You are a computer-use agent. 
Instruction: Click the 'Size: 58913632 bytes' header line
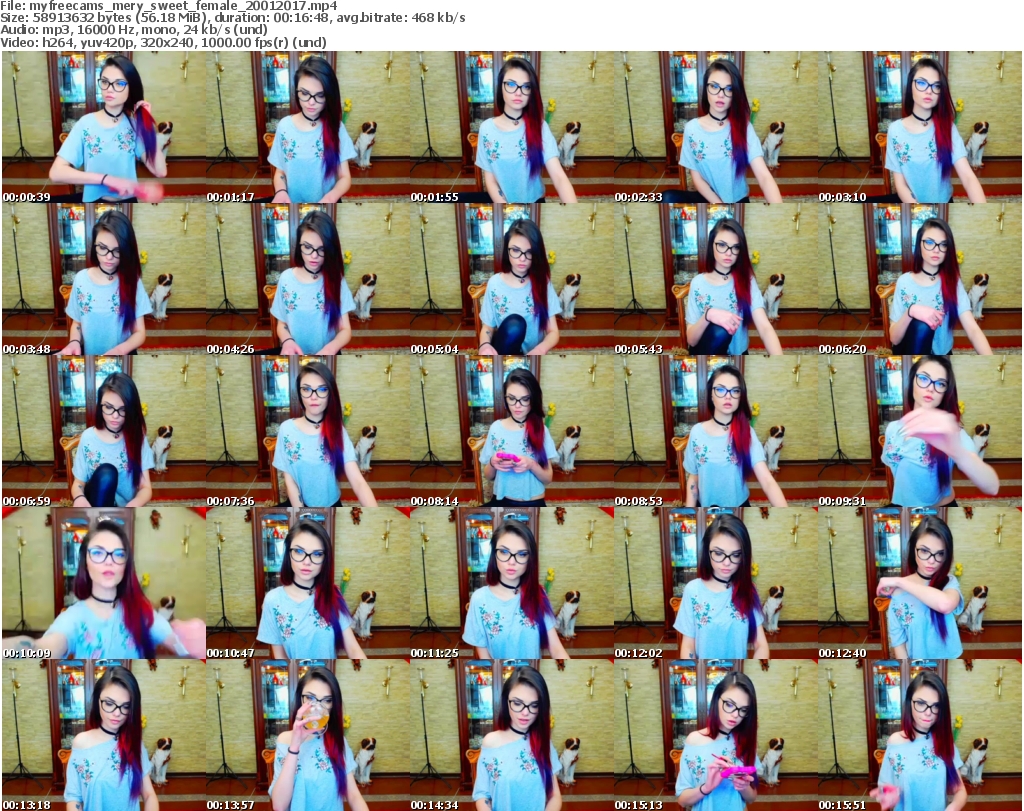233,18
